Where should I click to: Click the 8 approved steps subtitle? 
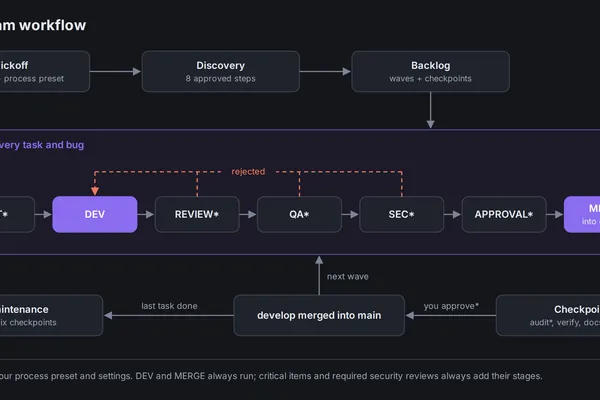click(220, 78)
